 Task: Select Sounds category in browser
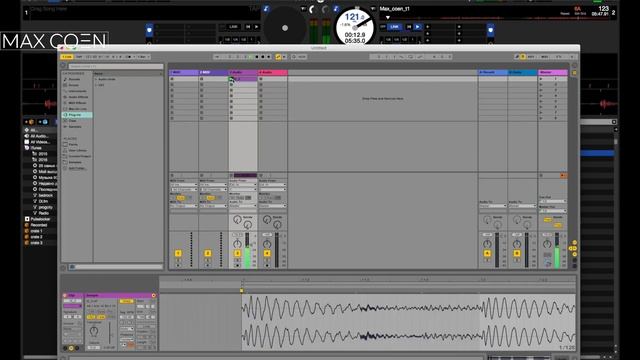[x=74, y=79]
